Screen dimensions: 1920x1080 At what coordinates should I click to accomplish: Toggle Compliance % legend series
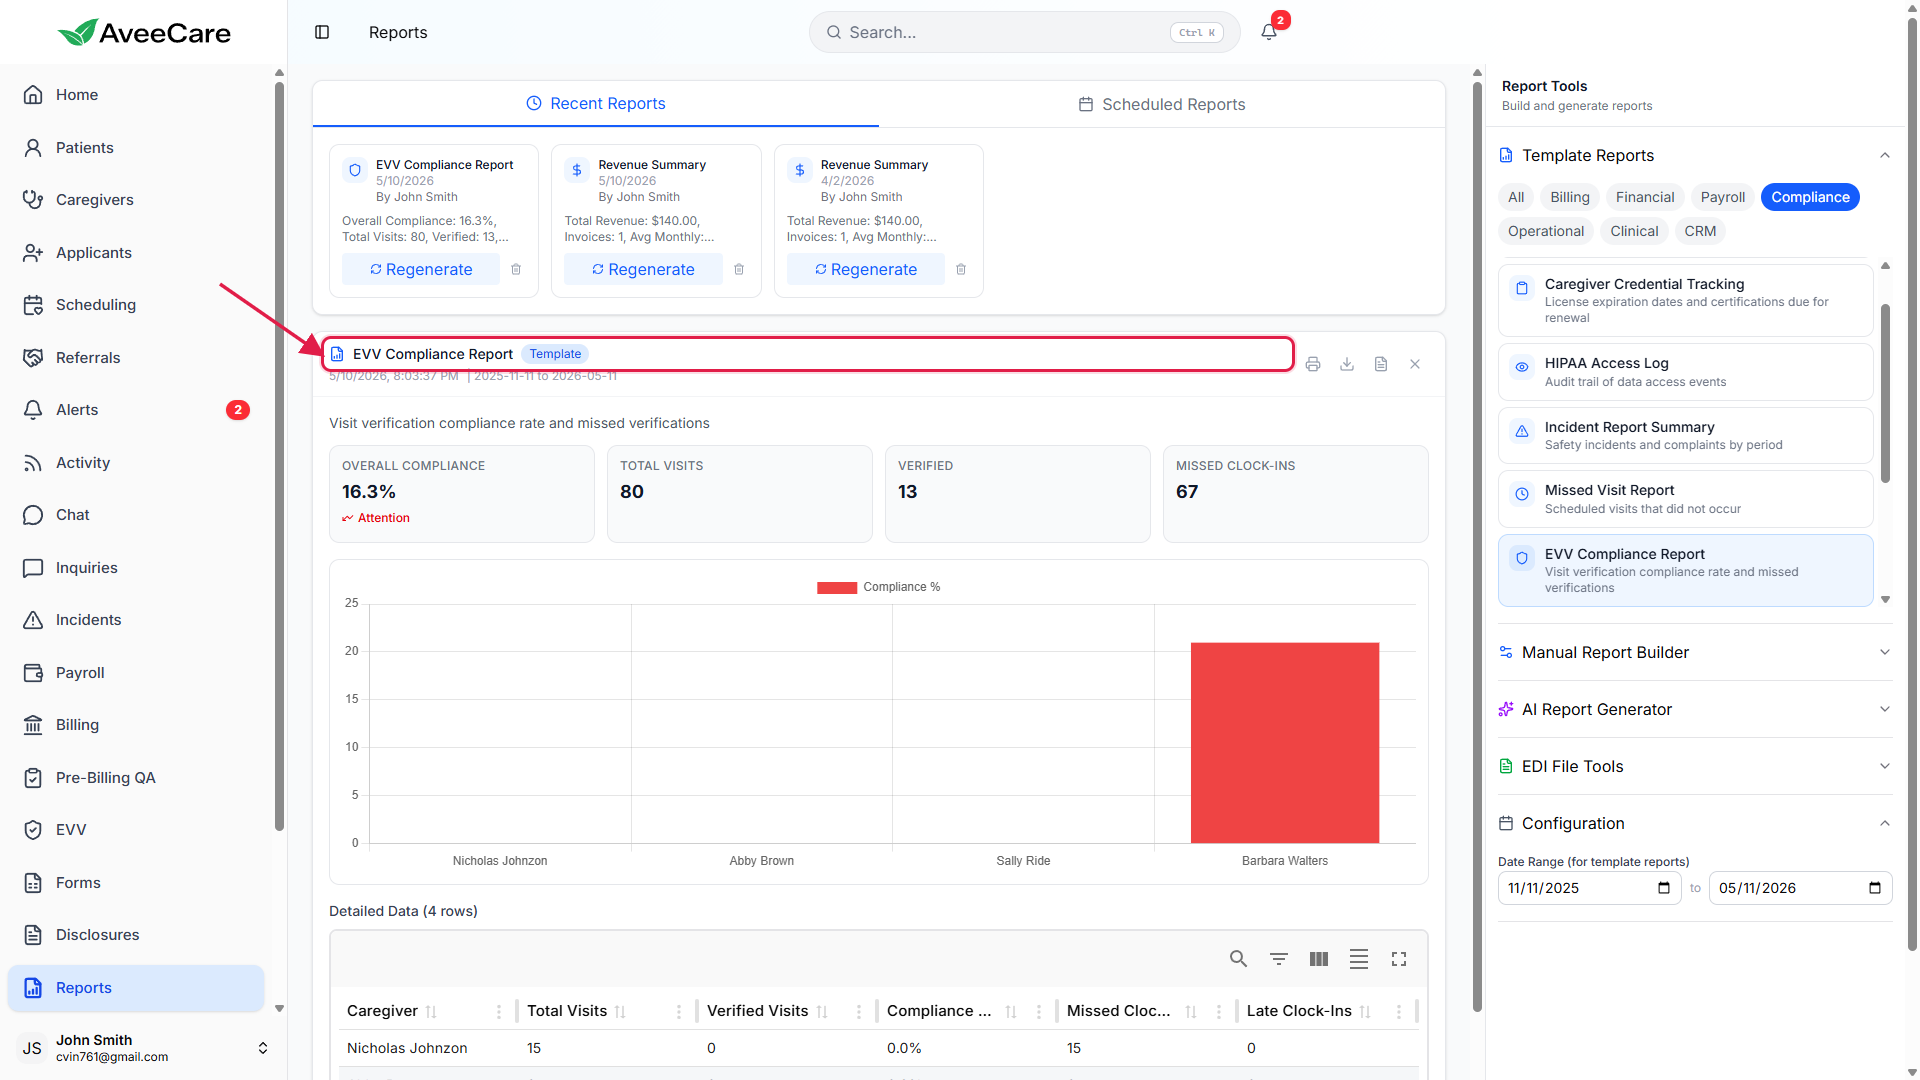(x=878, y=587)
